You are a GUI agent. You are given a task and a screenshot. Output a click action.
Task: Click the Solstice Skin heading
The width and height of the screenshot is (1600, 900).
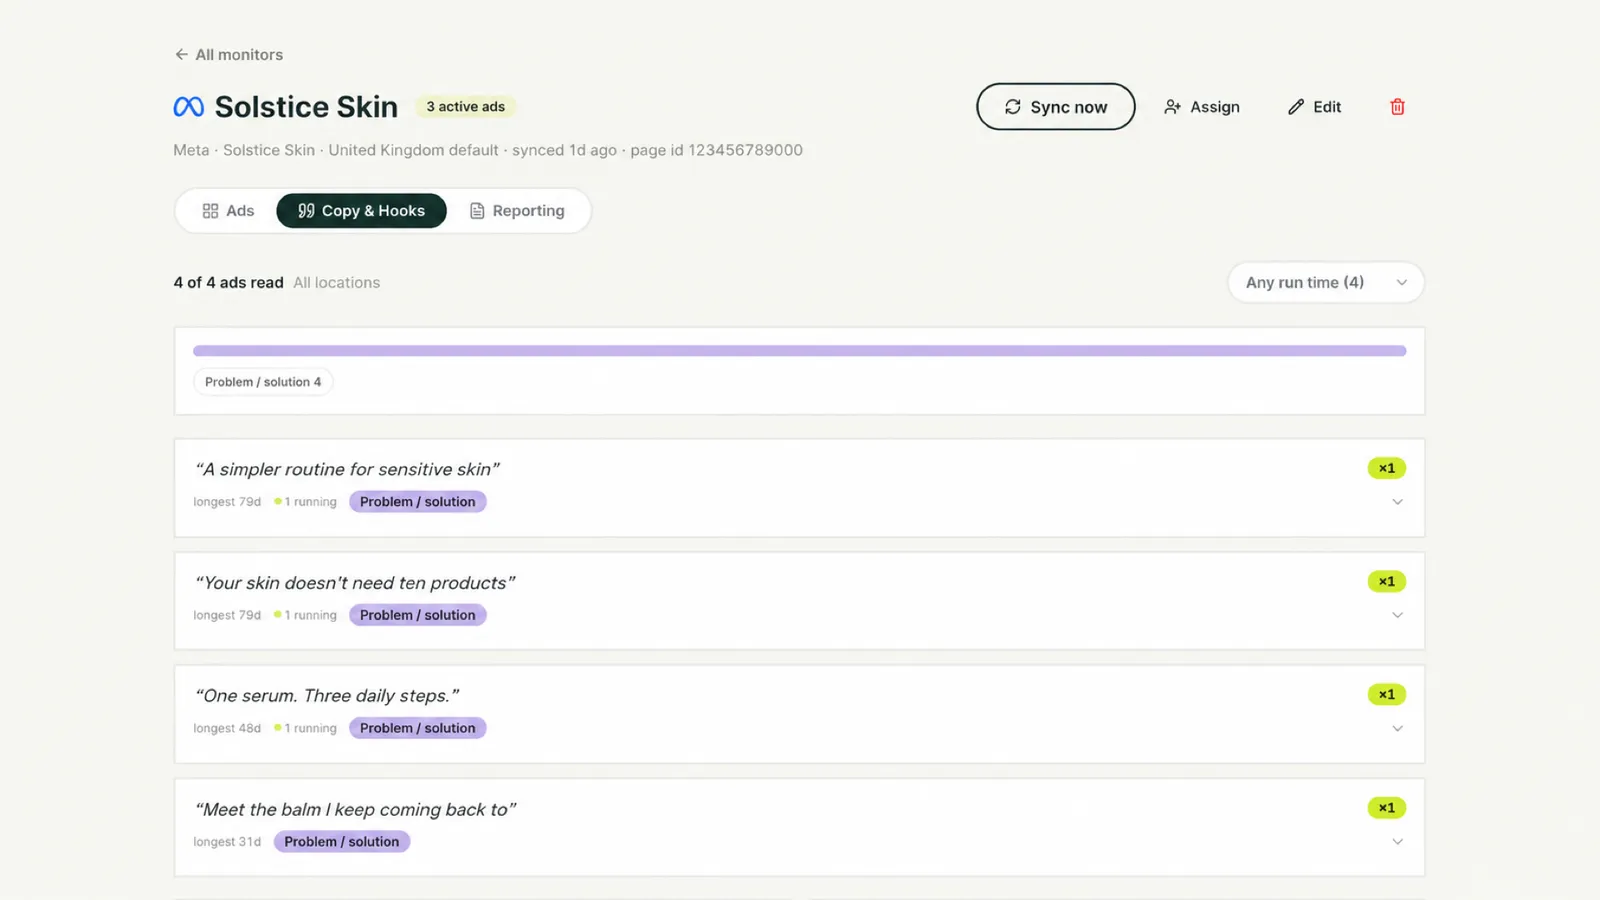(306, 107)
